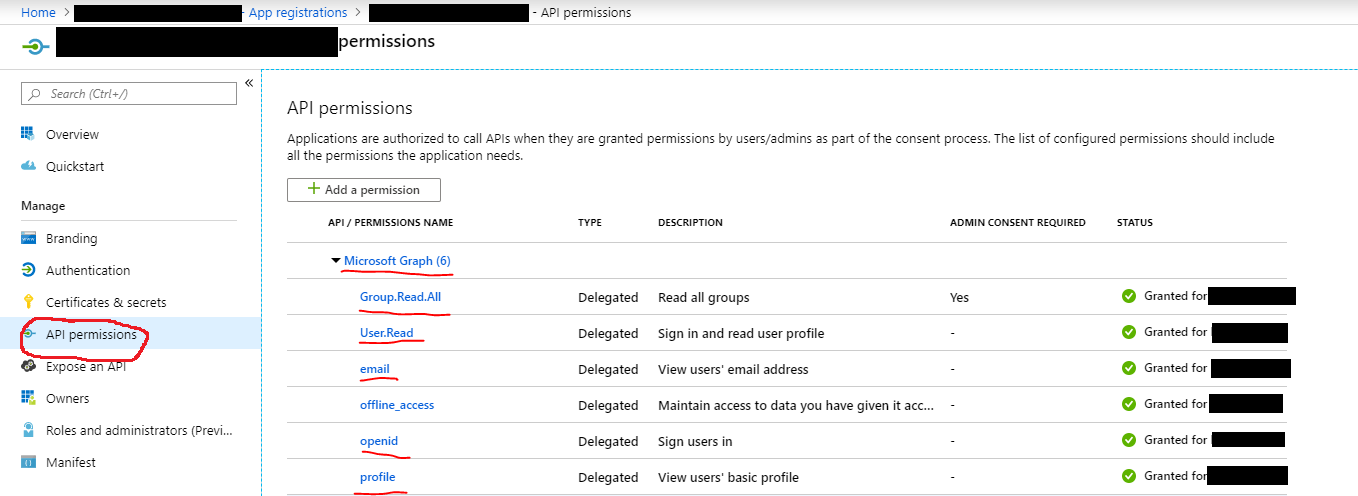Click the green check status for Group.Read.All
This screenshot has height=496, width=1358.
[1129, 296]
